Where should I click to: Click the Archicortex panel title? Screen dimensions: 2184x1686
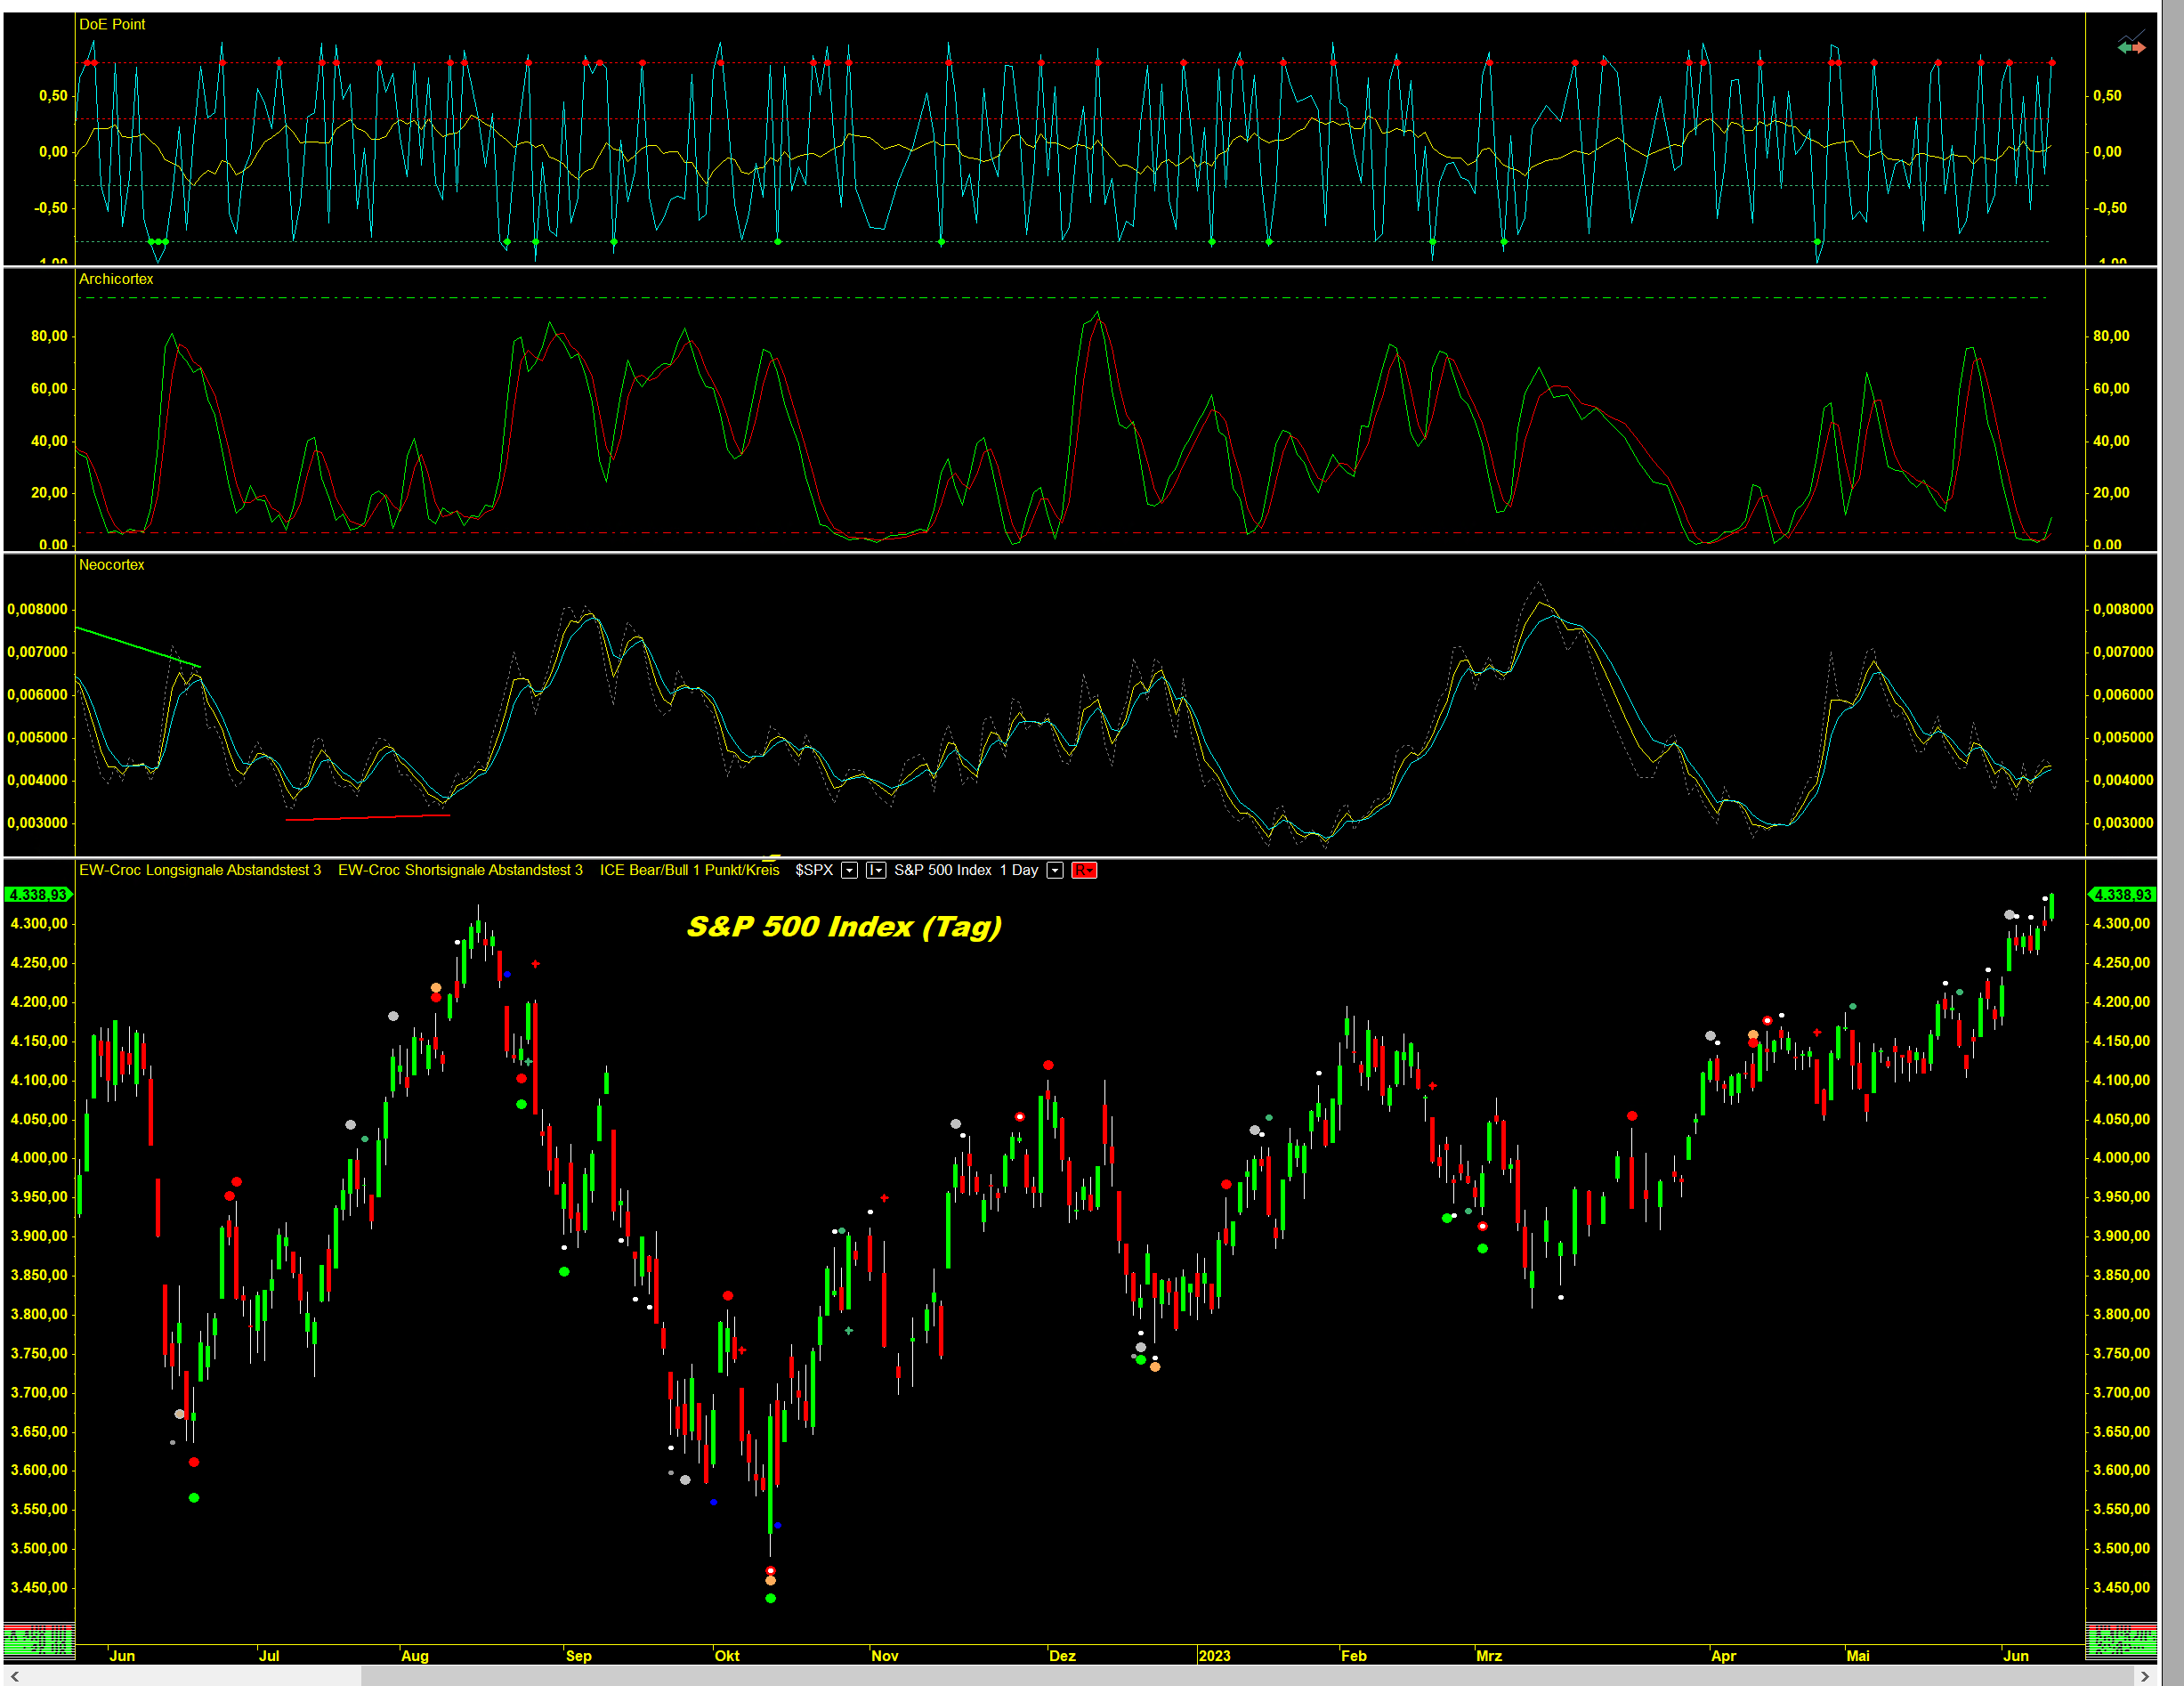click(x=116, y=279)
